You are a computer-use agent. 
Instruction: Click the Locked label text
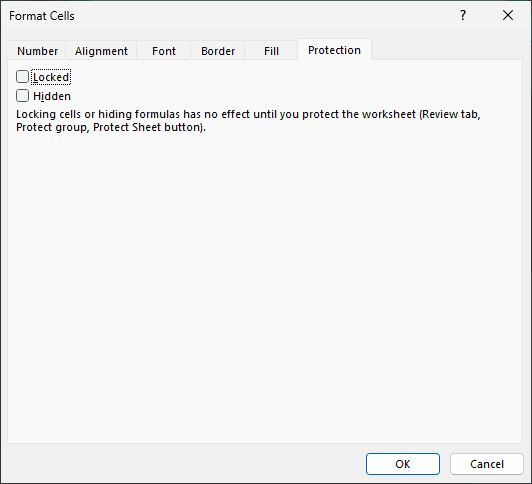51,77
